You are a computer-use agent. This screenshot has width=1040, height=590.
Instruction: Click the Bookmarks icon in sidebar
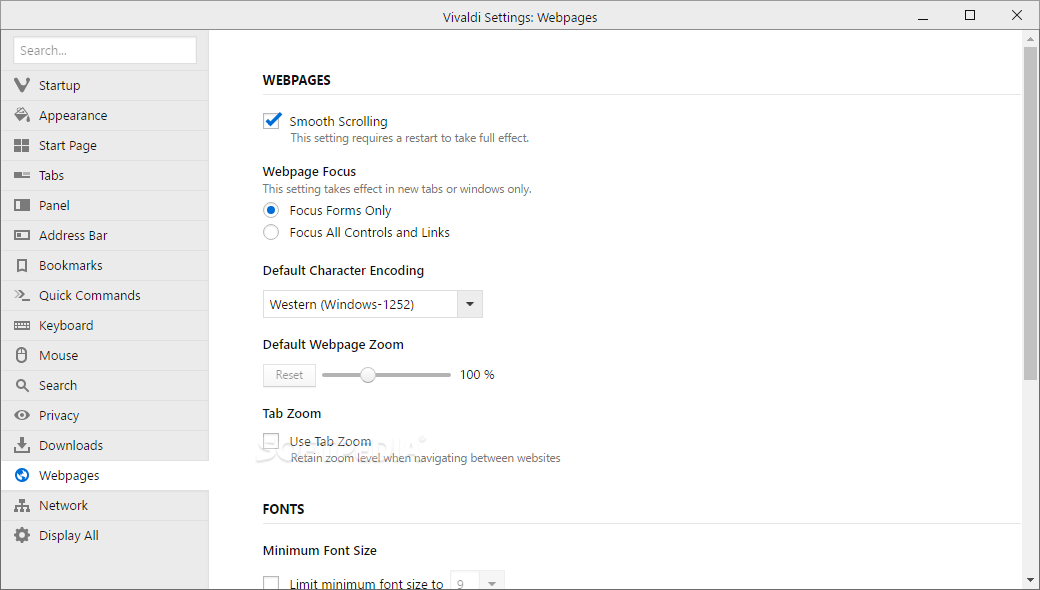(x=21, y=265)
